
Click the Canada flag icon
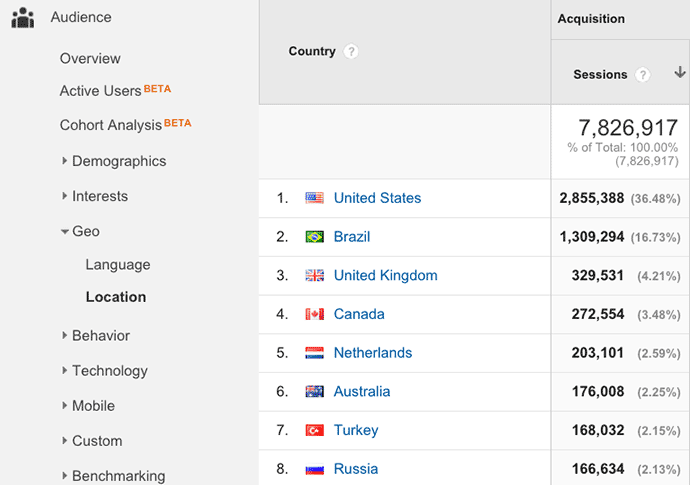tap(315, 314)
